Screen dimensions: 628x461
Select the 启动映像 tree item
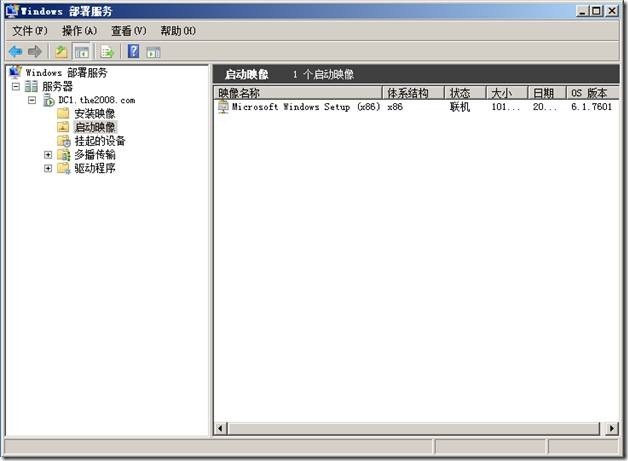95,127
